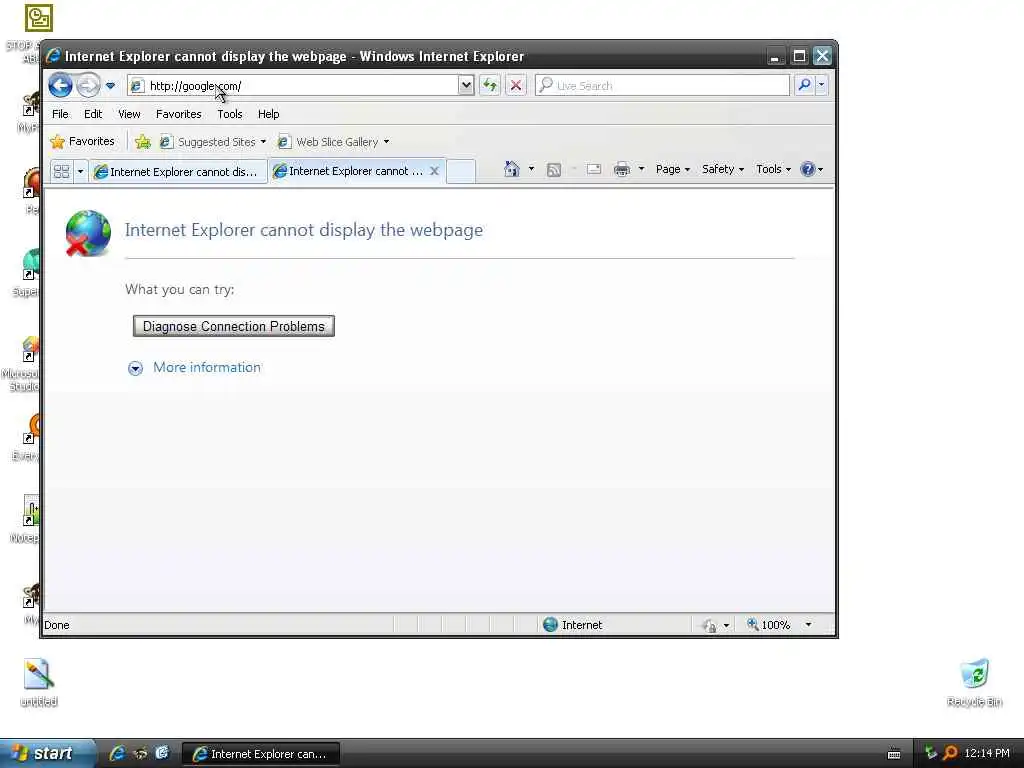This screenshot has height=768, width=1024.
Task: Open the Favorites star button
Action: (x=82, y=141)
